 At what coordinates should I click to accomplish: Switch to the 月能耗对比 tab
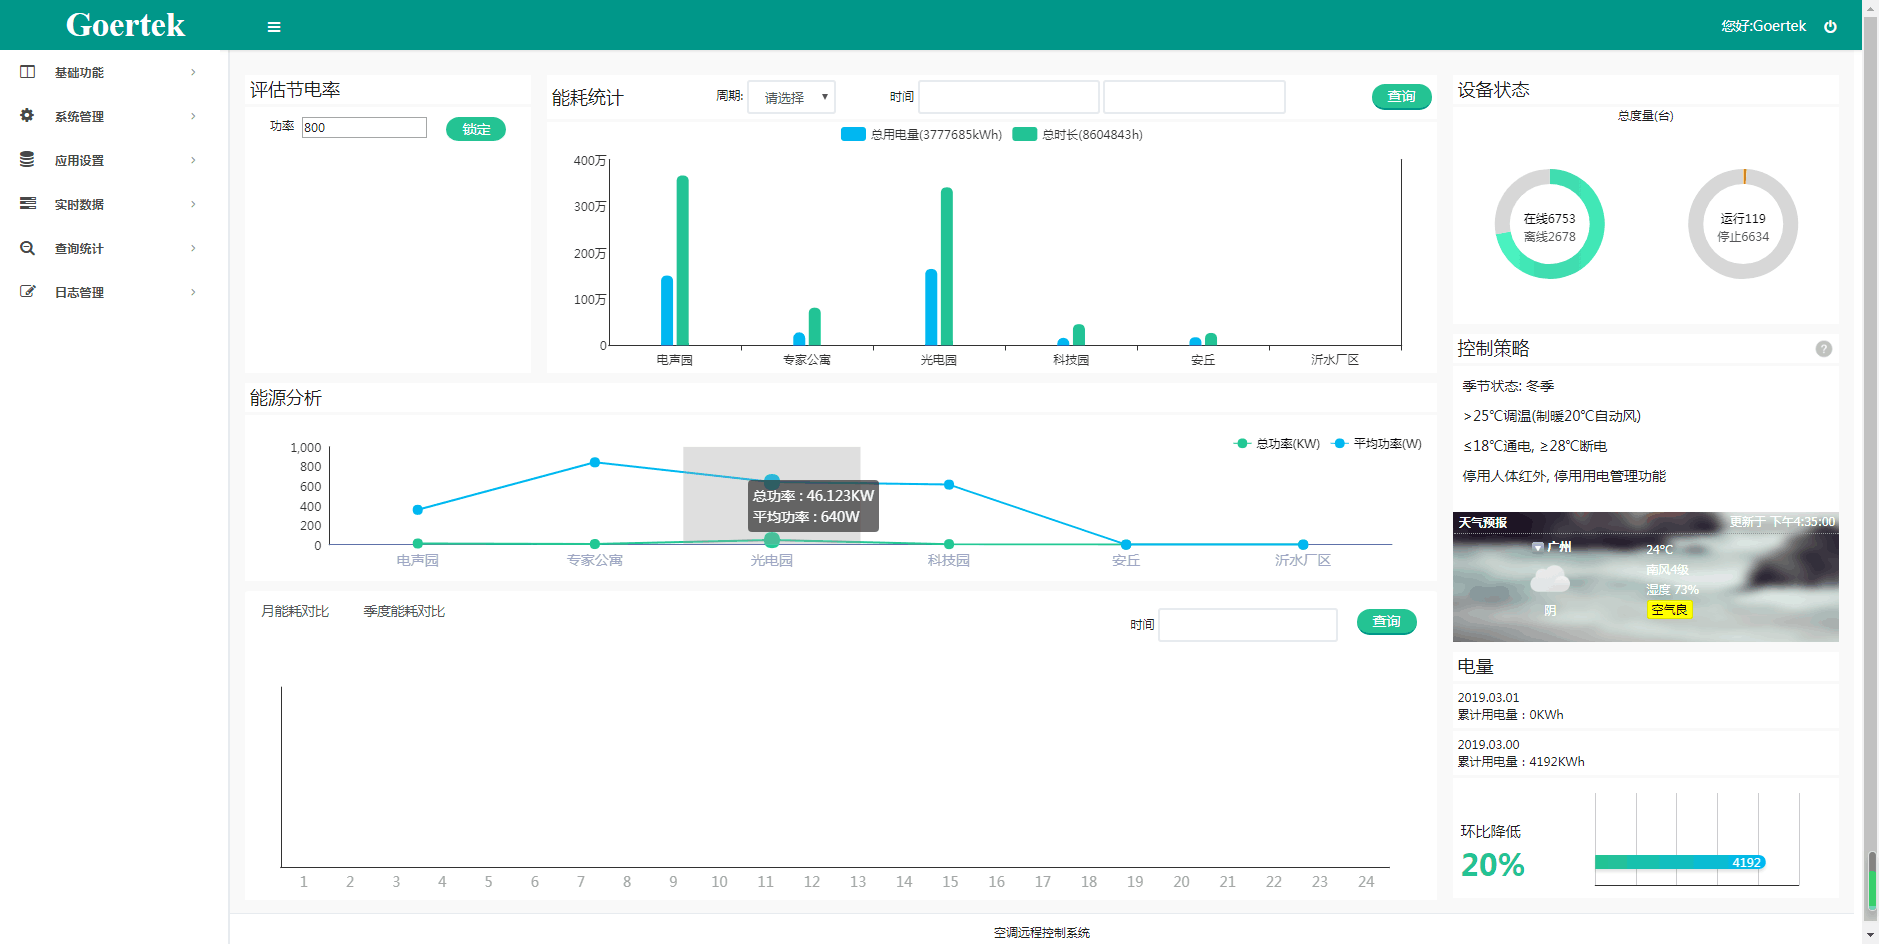coord(295,611)
